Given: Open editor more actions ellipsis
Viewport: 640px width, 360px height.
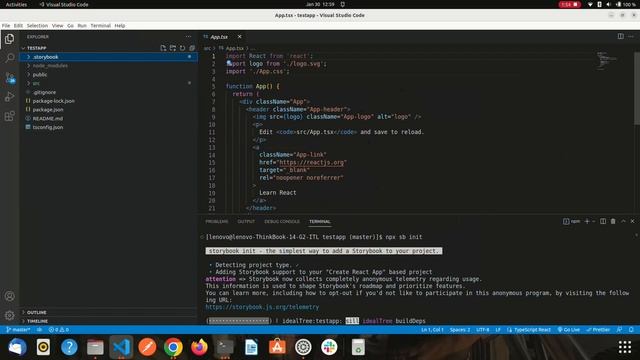Looking at the screenshot, I should [631, 36].
